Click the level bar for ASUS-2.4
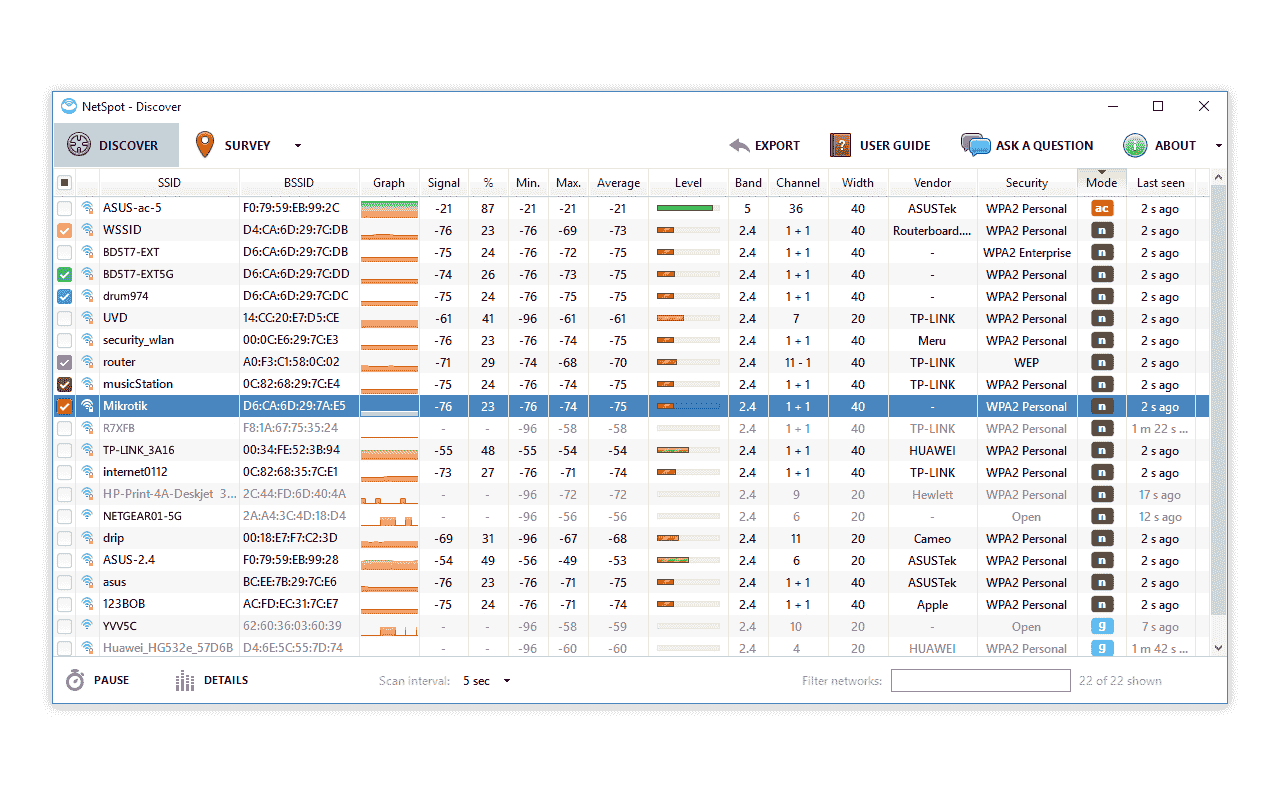The height and width of the screenshot is (800, 1280). click(688, 560)
